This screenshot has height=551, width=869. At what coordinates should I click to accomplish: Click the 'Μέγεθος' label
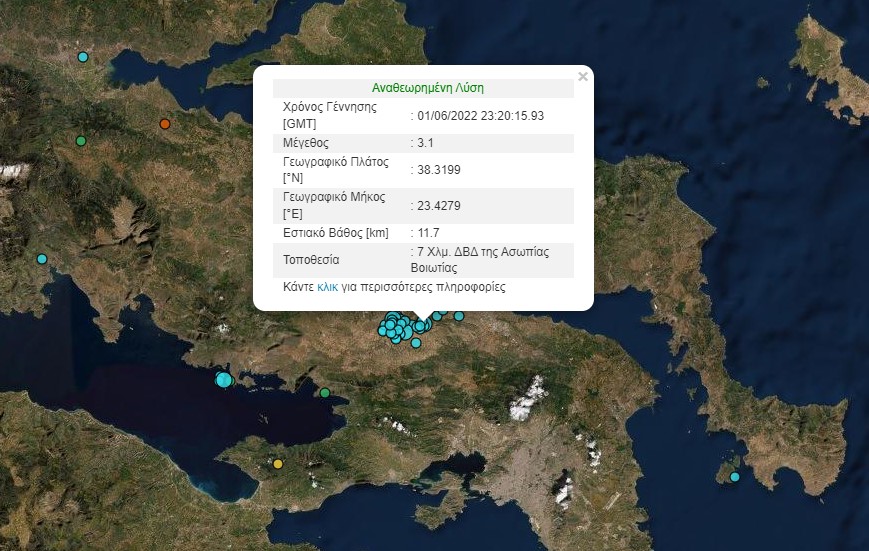[x=306, y=142]
